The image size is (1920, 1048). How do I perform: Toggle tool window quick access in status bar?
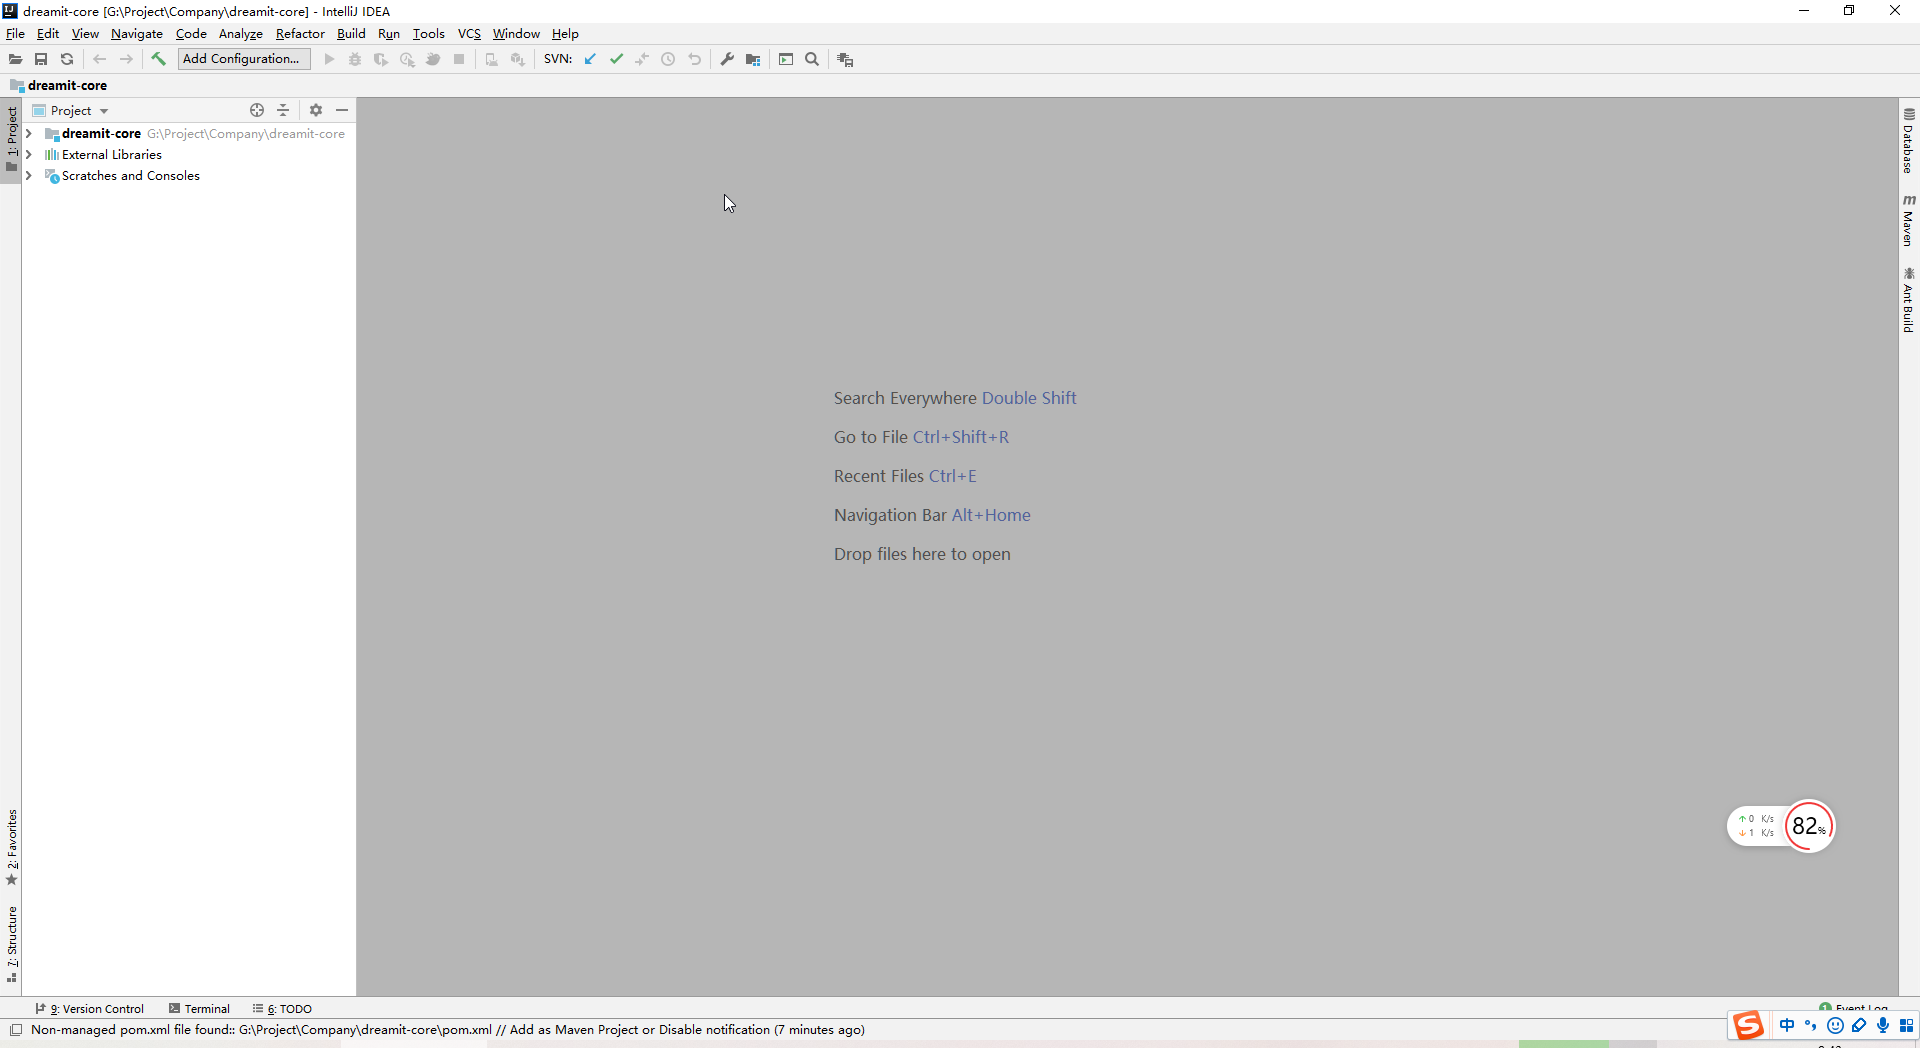[16, 1030]
